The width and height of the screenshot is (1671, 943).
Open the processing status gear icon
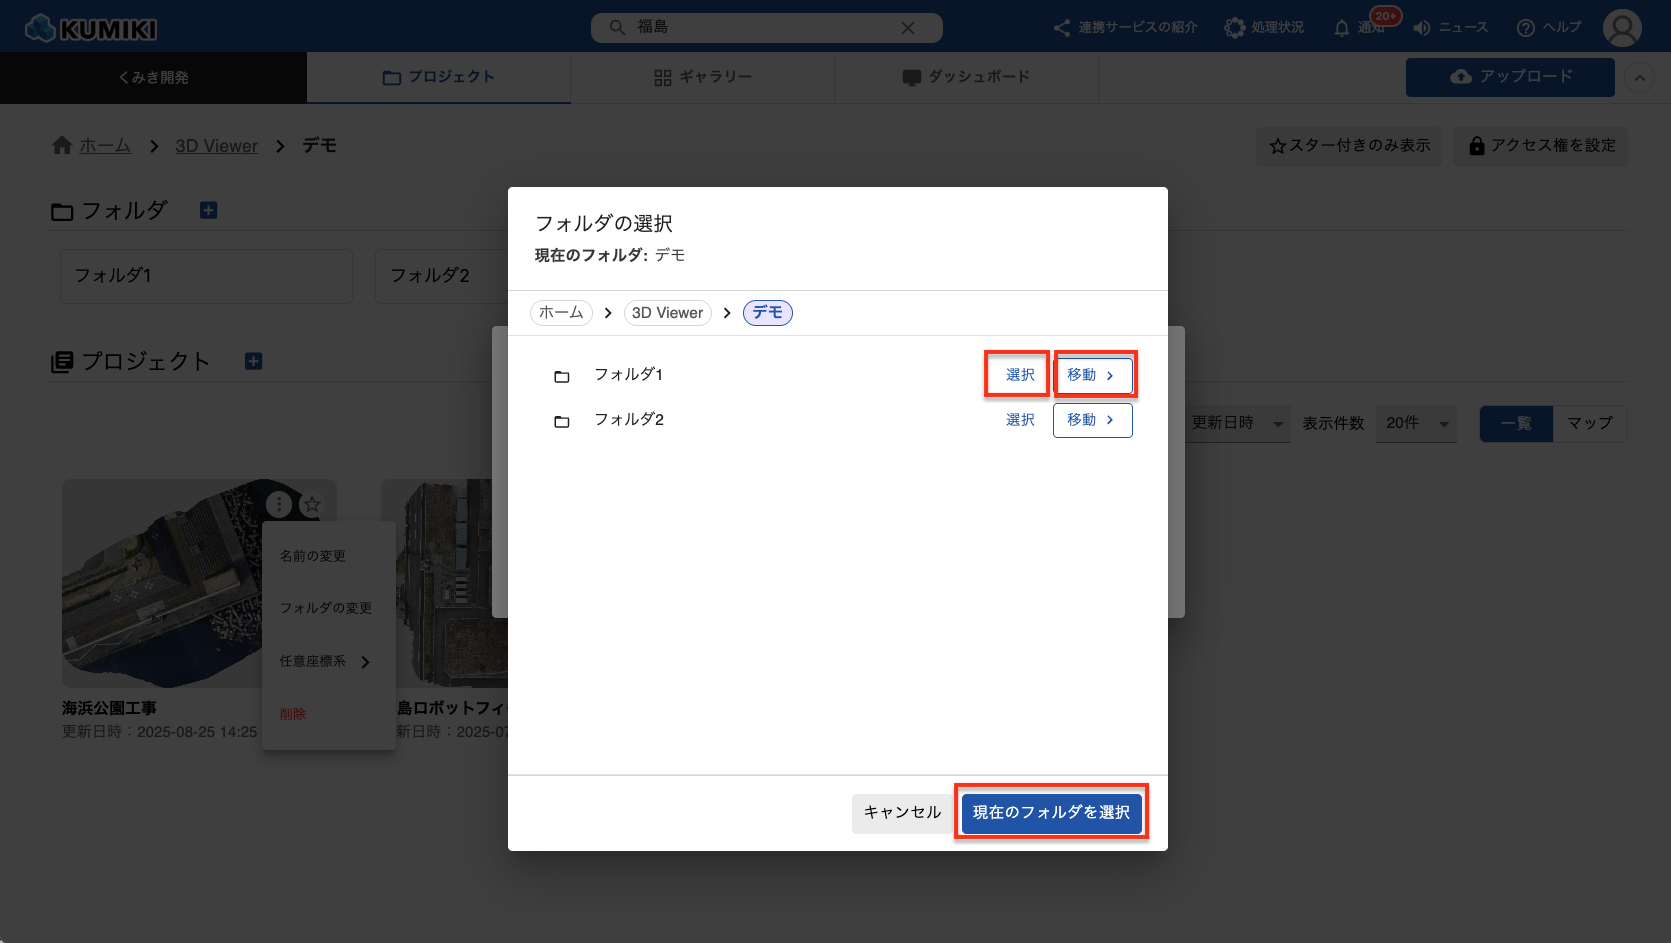(x=1235, y=28)
